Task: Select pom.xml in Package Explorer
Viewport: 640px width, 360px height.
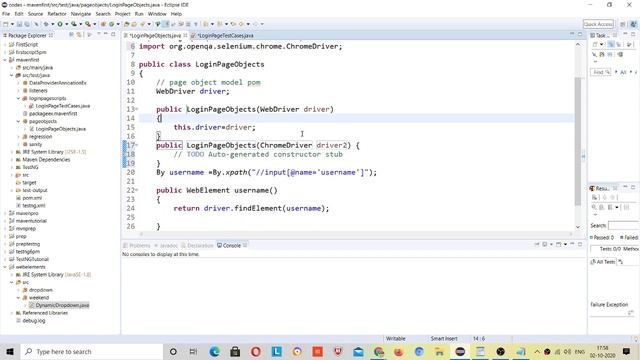Action: click(x=32, y=198)
